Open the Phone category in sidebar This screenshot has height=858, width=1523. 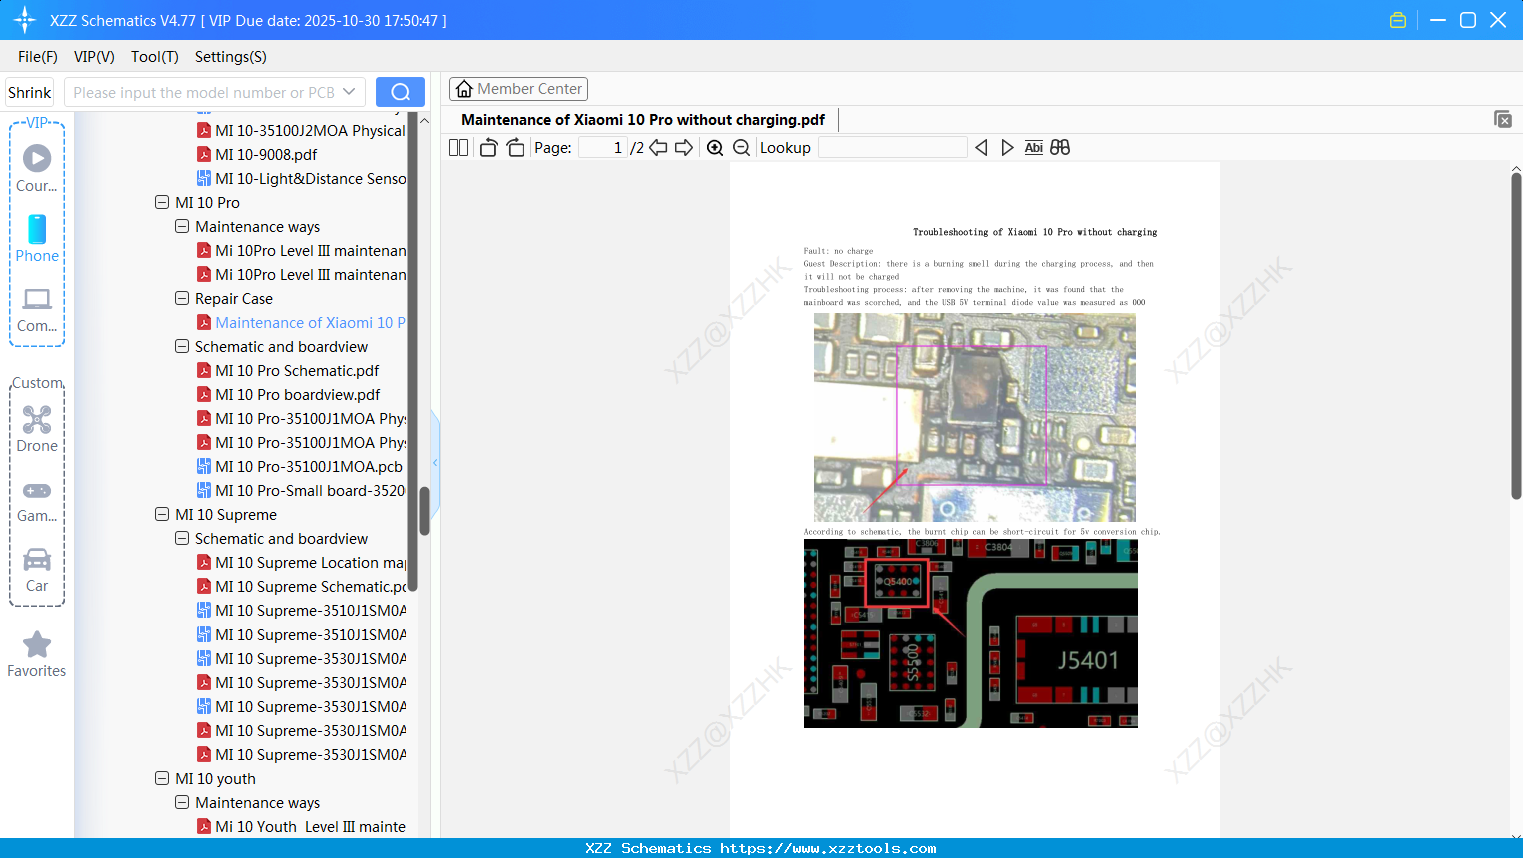click(x=37, y=239)
